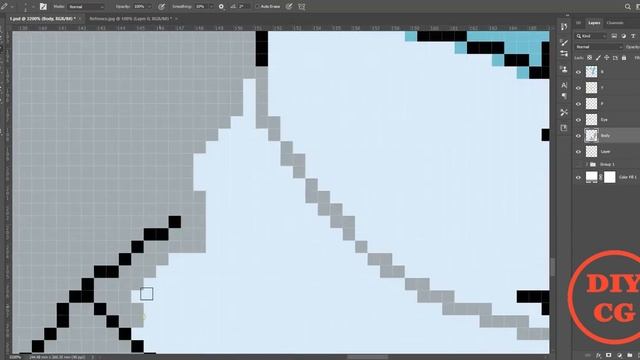Select the top layer thumbnail
The width and height of the screenshot is (640, 360).
pos(591,72)
